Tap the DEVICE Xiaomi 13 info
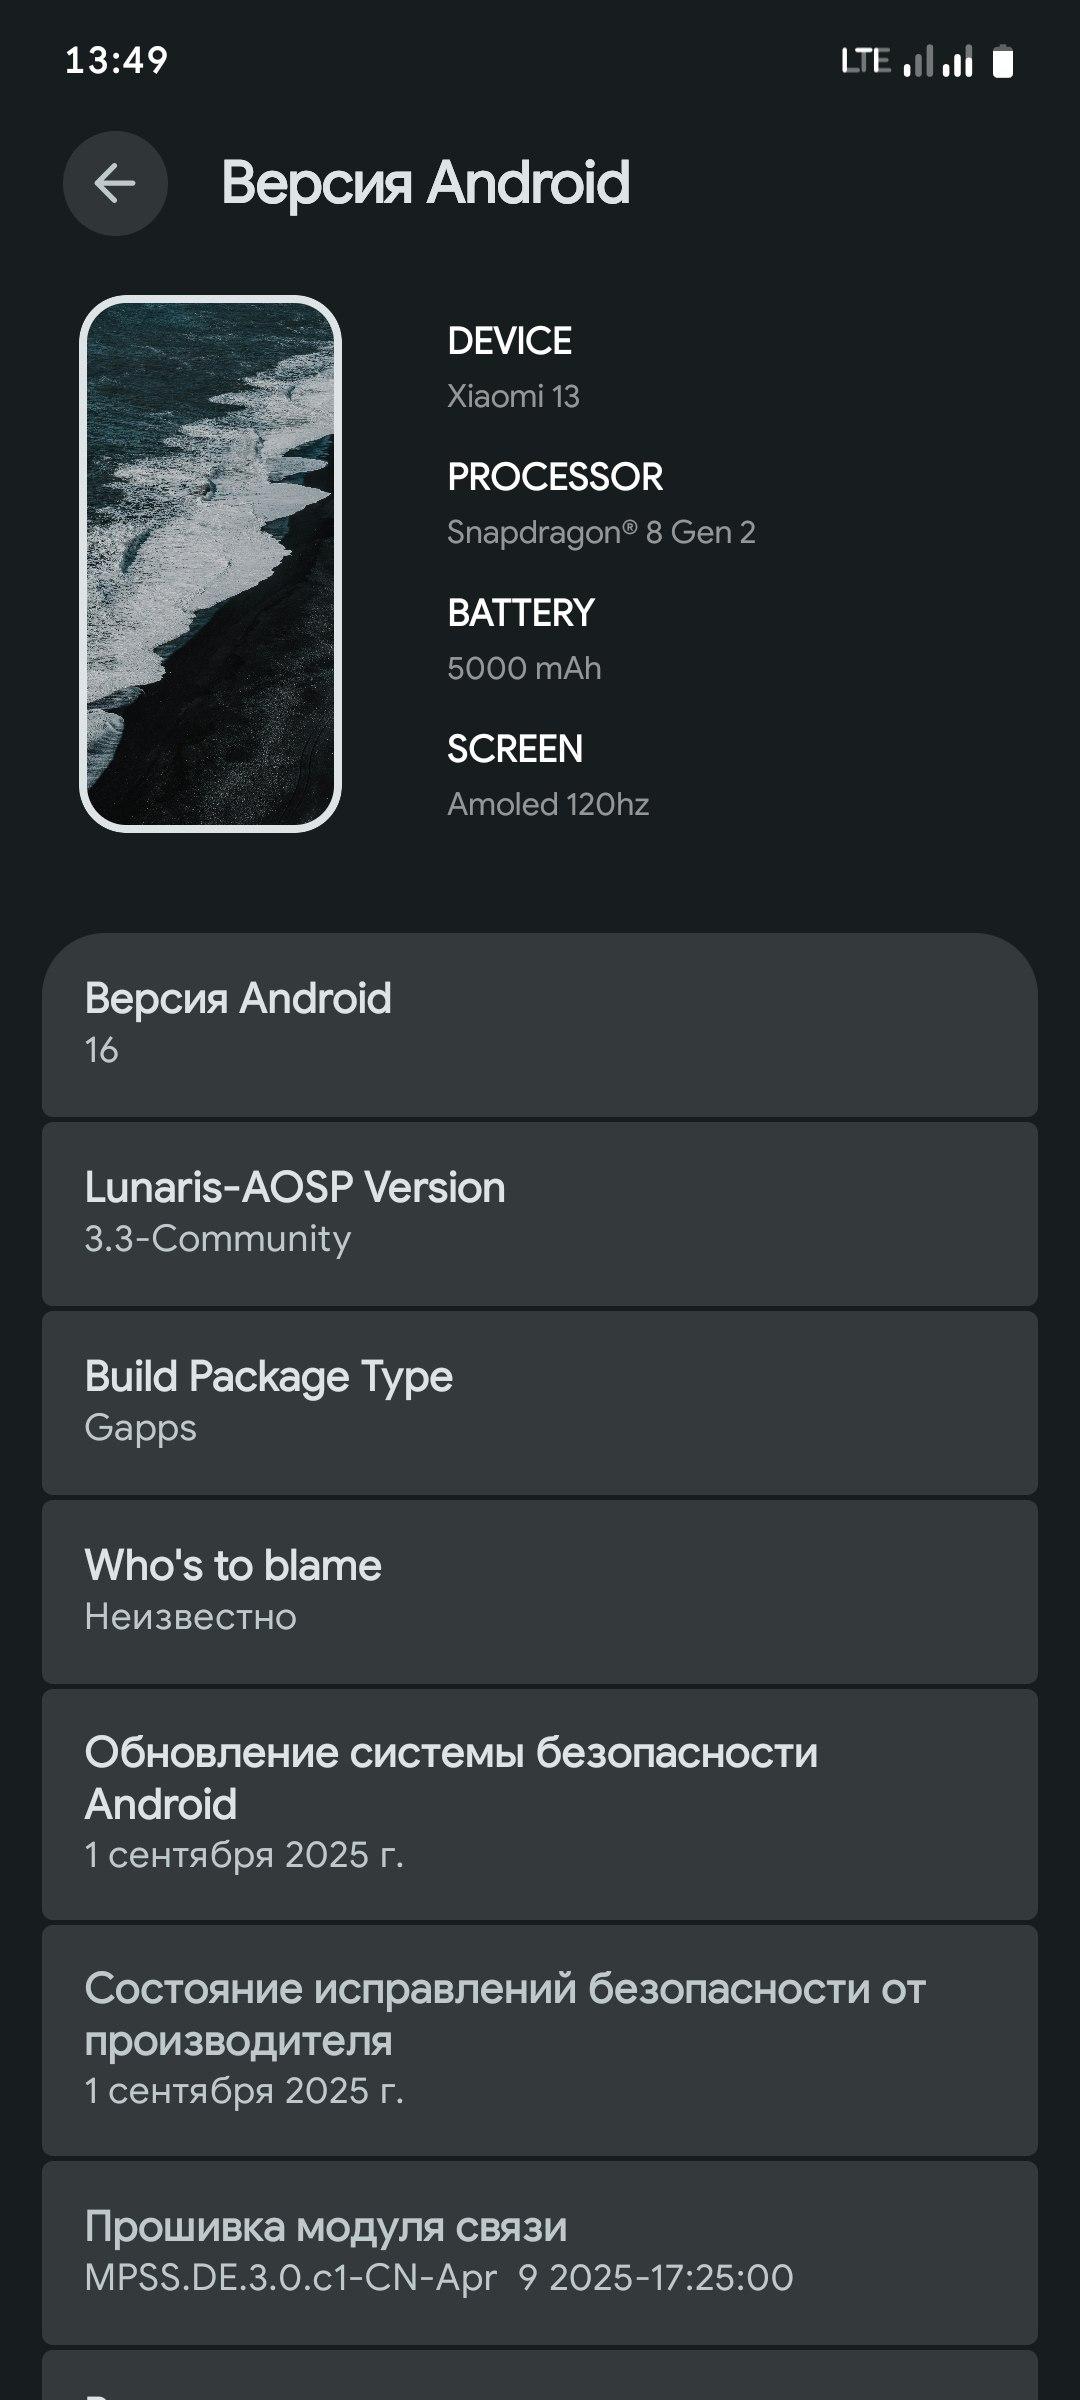Viewport: 1080px width, 2400px height. (x=513, y=368)
